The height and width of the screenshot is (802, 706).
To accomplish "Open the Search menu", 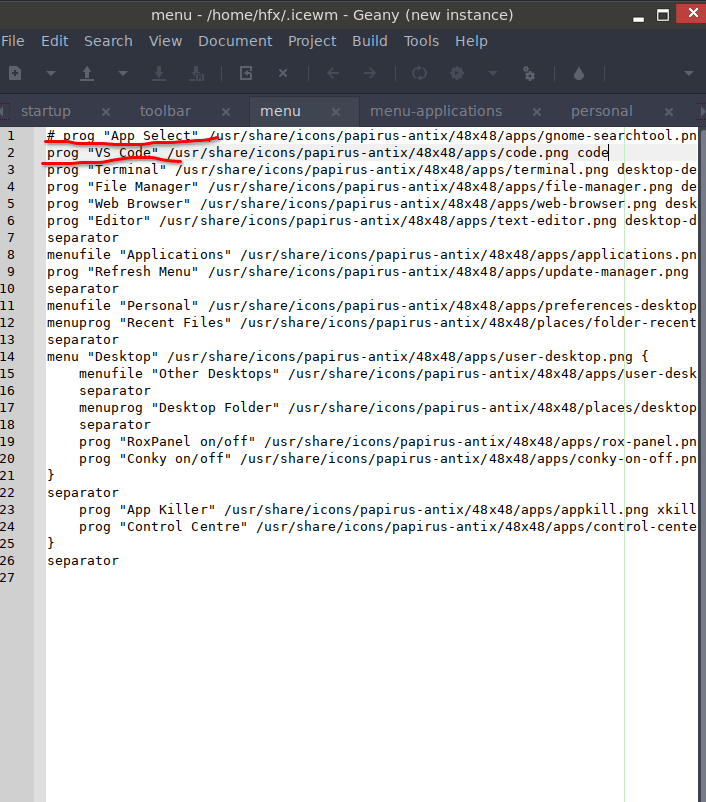I will click(x=108, y=41).
